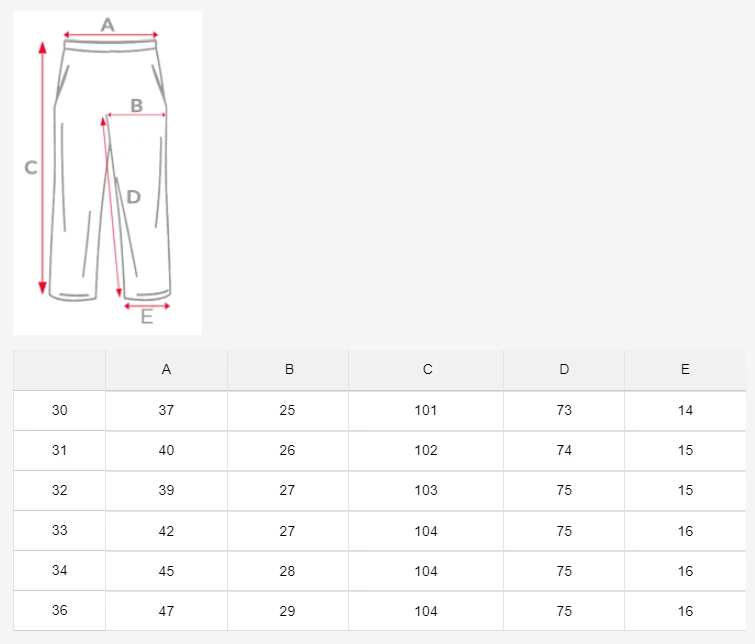Screen dimensions: 755x644
Task: Click the letter B label in diagram
Action: coord(137,105)
